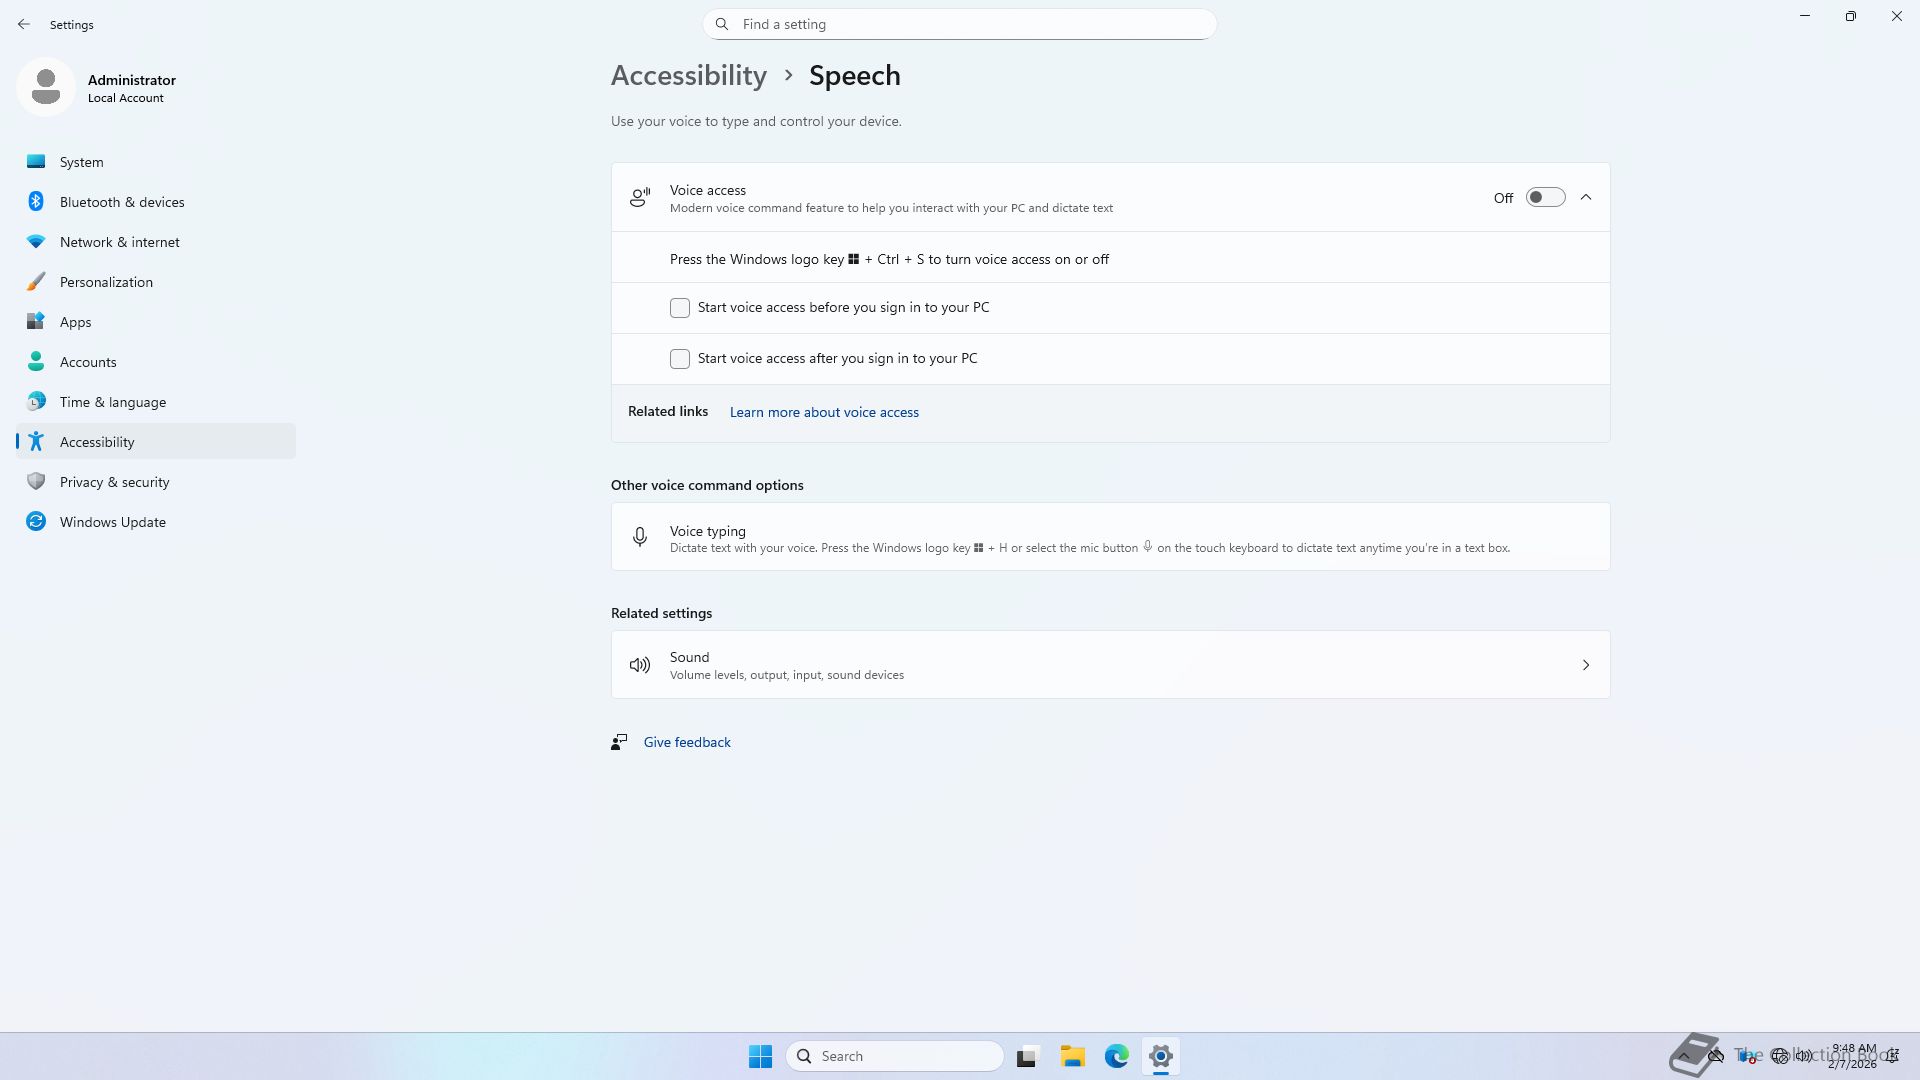Open File Explorer from the taskbar
Image resolution: width=1920 pixels, height=1080 pixels.
1072,1056
